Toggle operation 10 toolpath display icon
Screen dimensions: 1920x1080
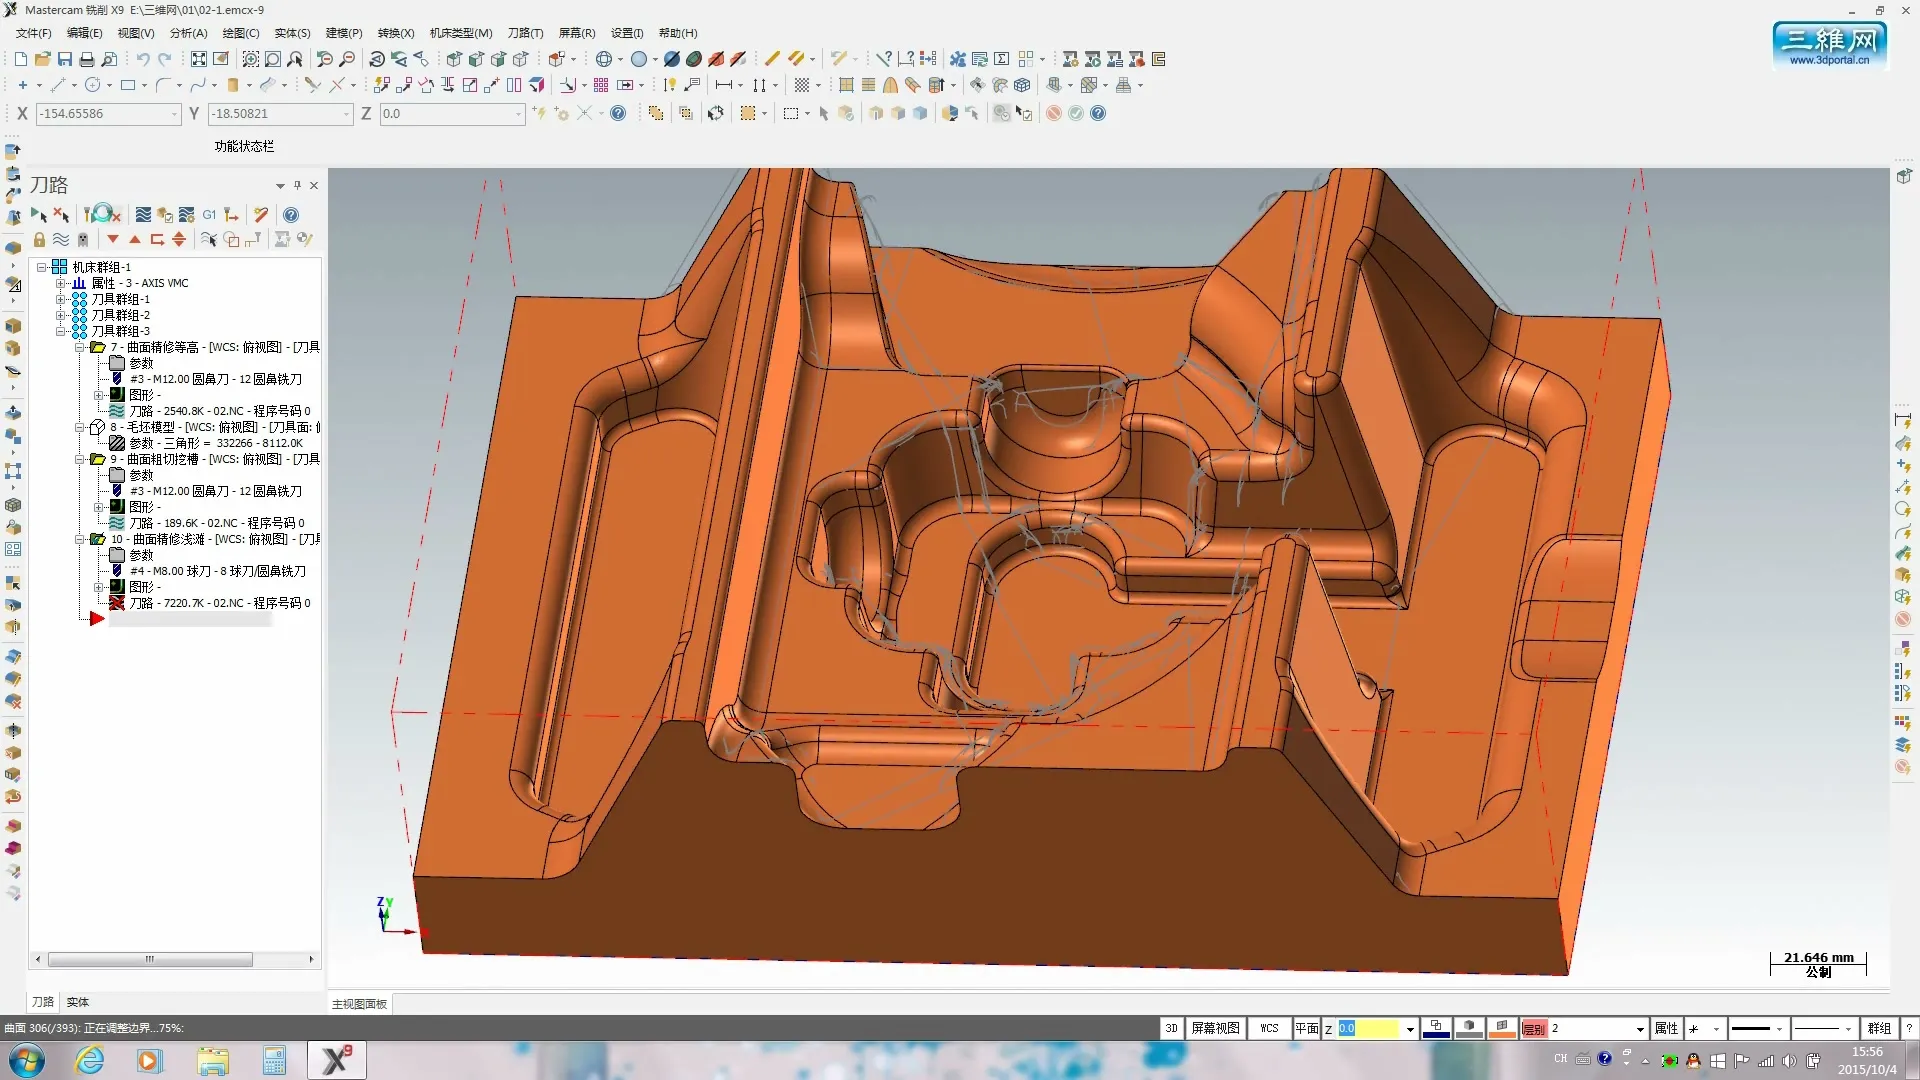coord(117,603)
